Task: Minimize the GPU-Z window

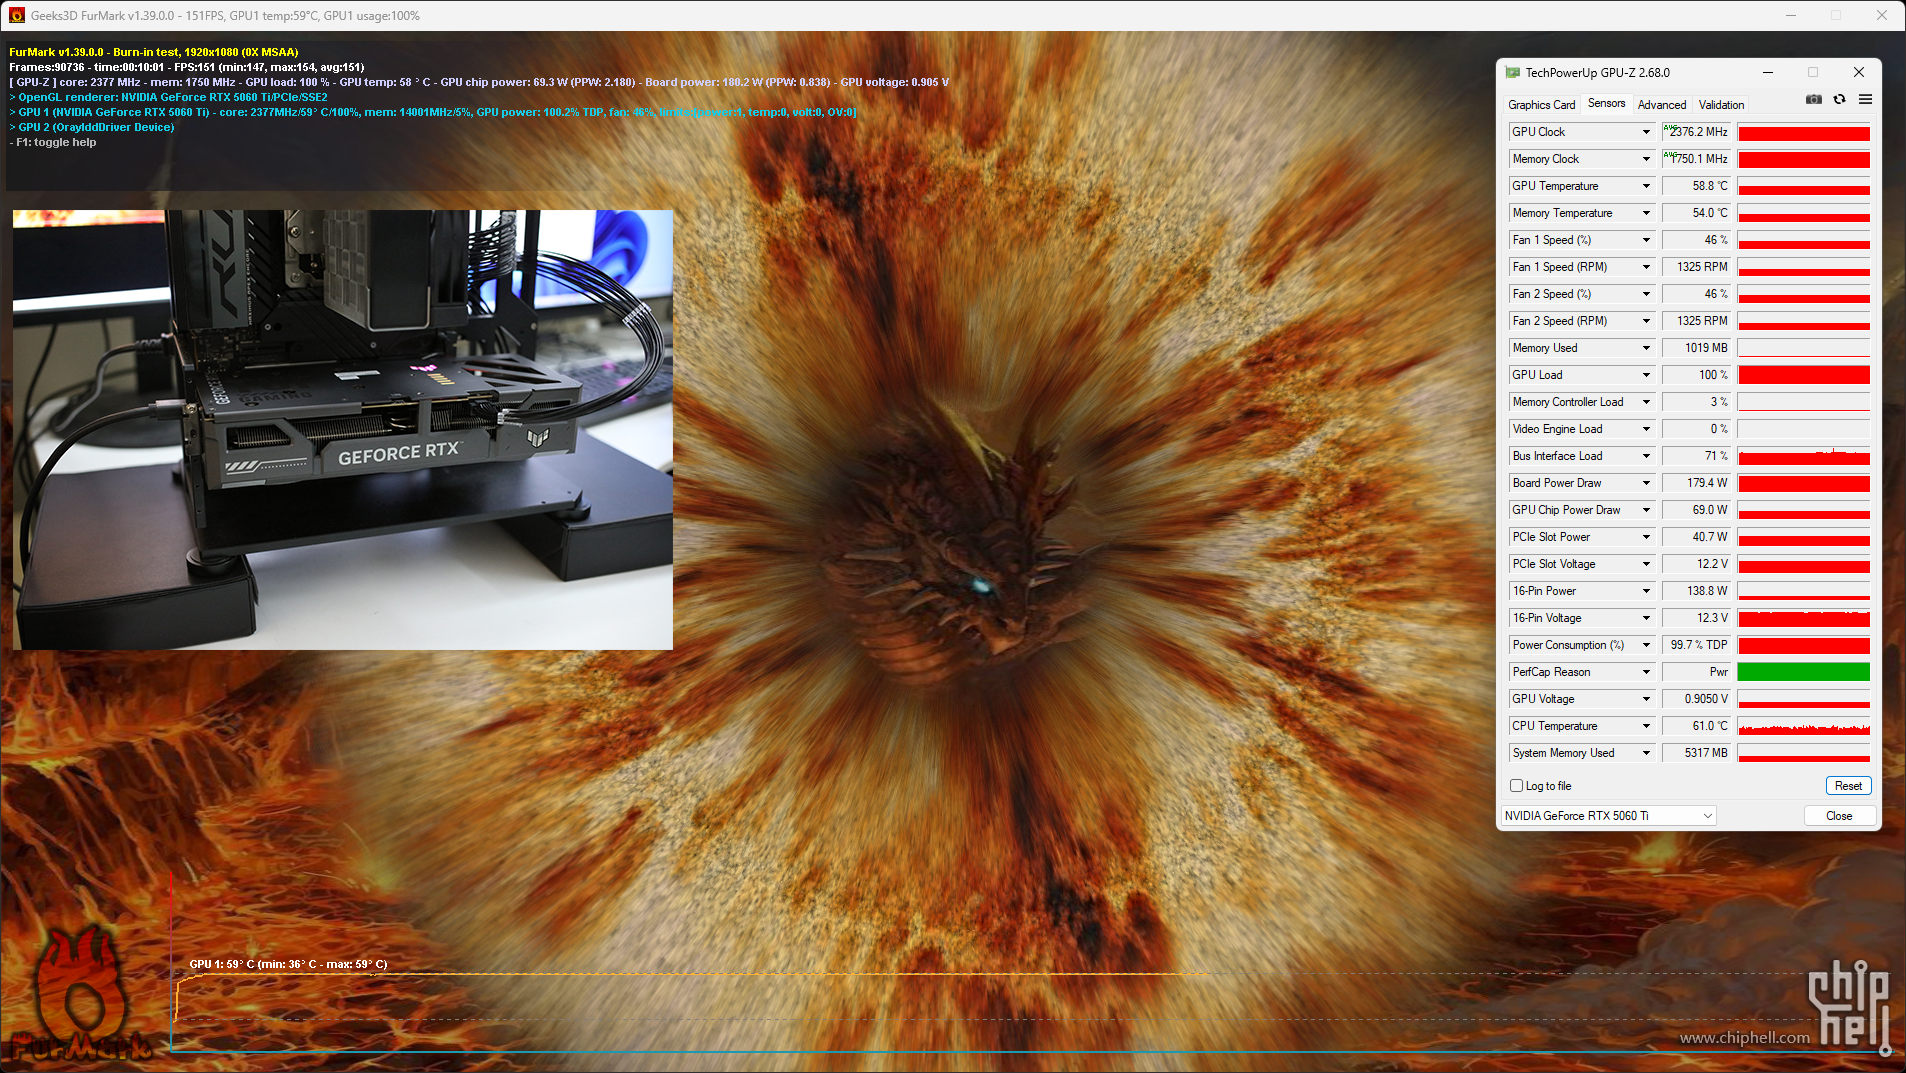Action: click(x=1767, y=73)
